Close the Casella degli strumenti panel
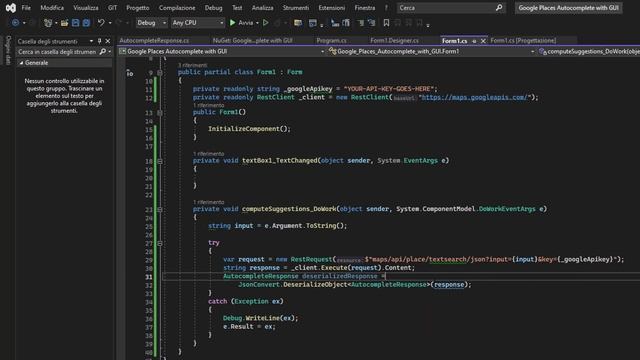This screenshot has height=360, width=640. point(108,41)
